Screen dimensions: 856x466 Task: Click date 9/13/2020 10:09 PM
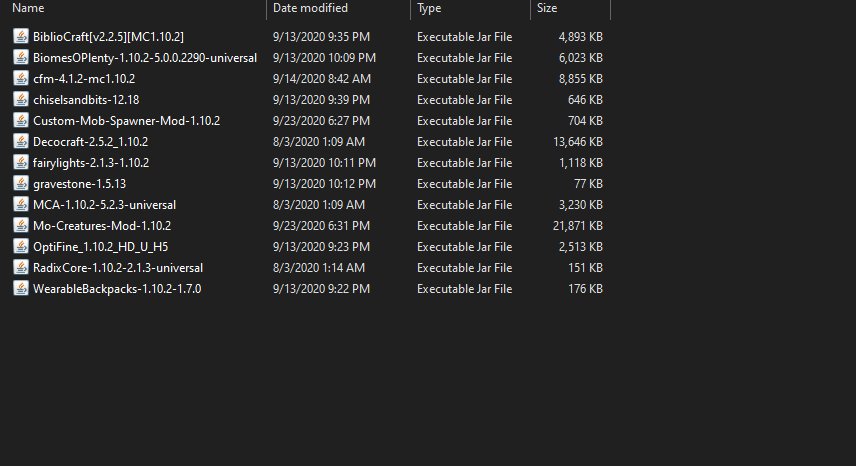324,58
